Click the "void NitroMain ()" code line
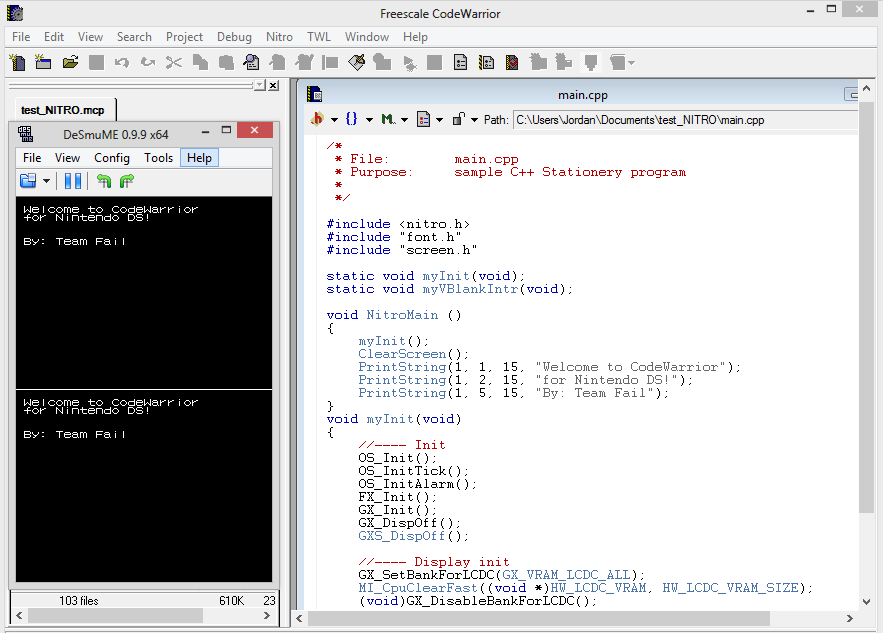The width and height of the screenshot is (883, 633). 394,315
